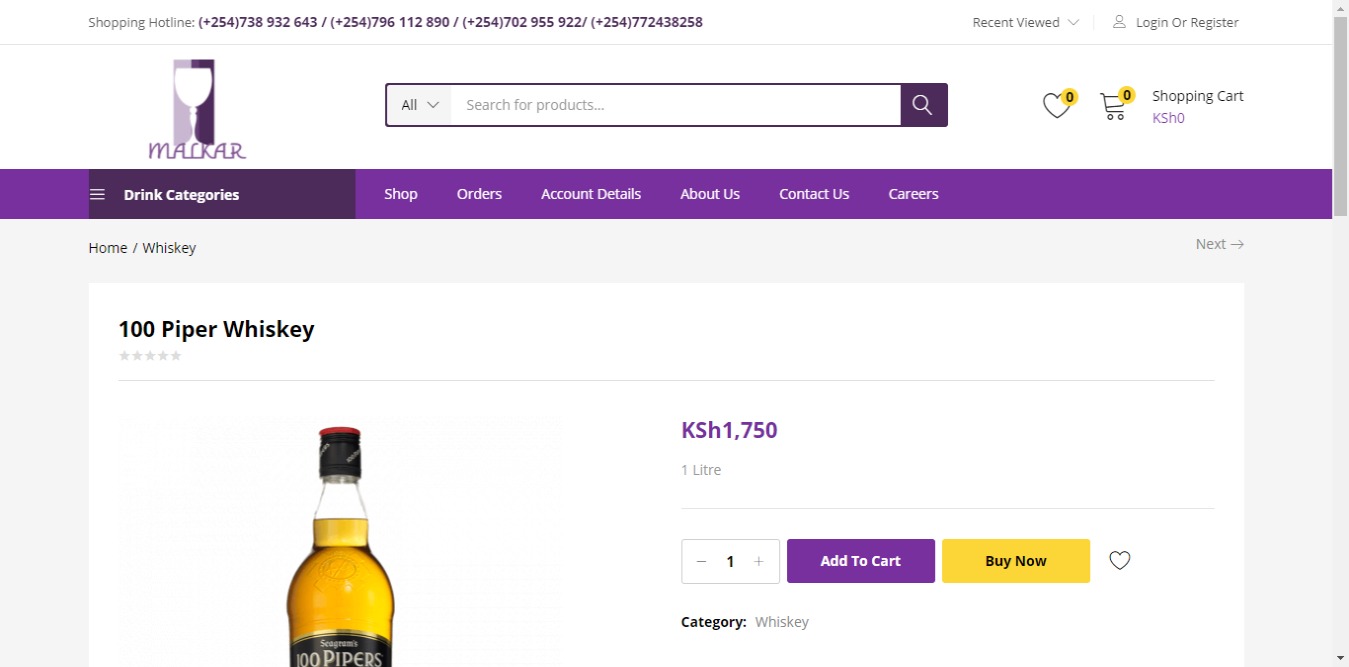Screen dimensions: 1349x667
Task: Focus the Search for products field
Action: pos(675,105)
